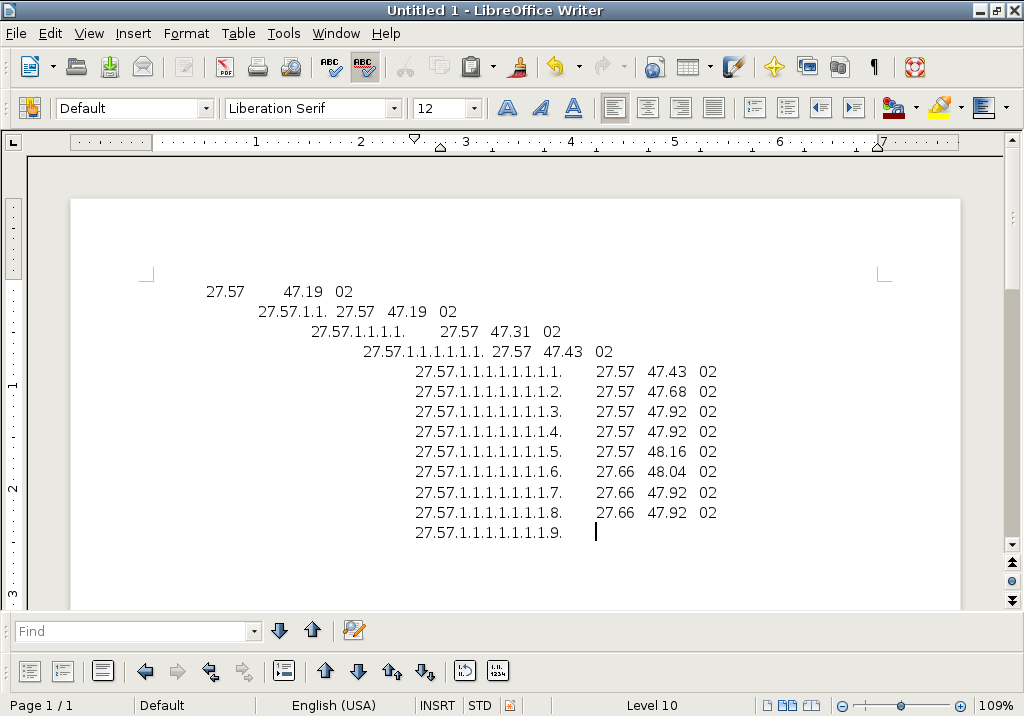
Task: Open the Insert menu
Action: [133, 33]
